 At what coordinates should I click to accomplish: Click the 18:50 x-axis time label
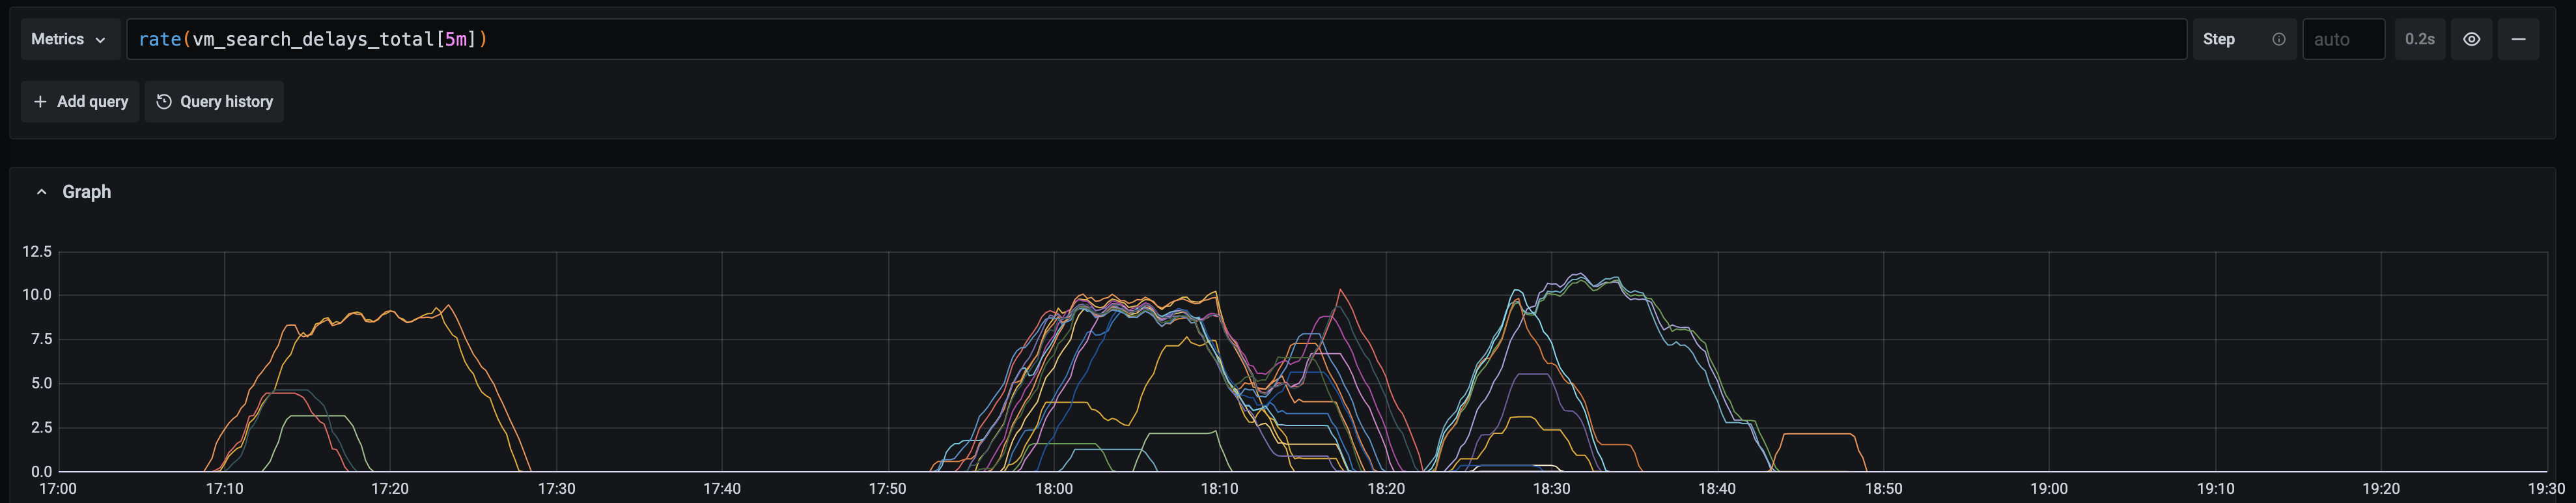click(x=1883, y=489)
